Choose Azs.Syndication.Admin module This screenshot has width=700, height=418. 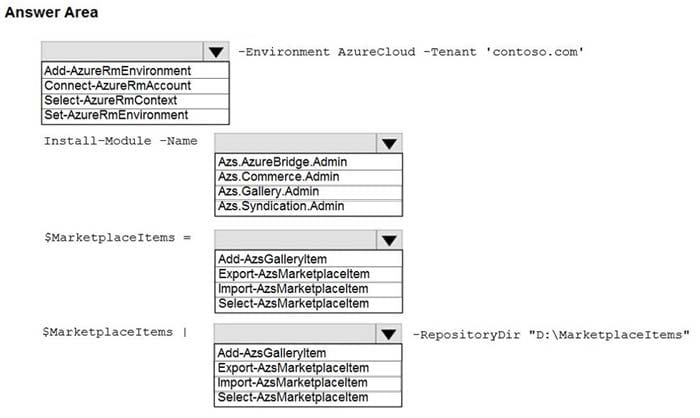tap(308, 206)
